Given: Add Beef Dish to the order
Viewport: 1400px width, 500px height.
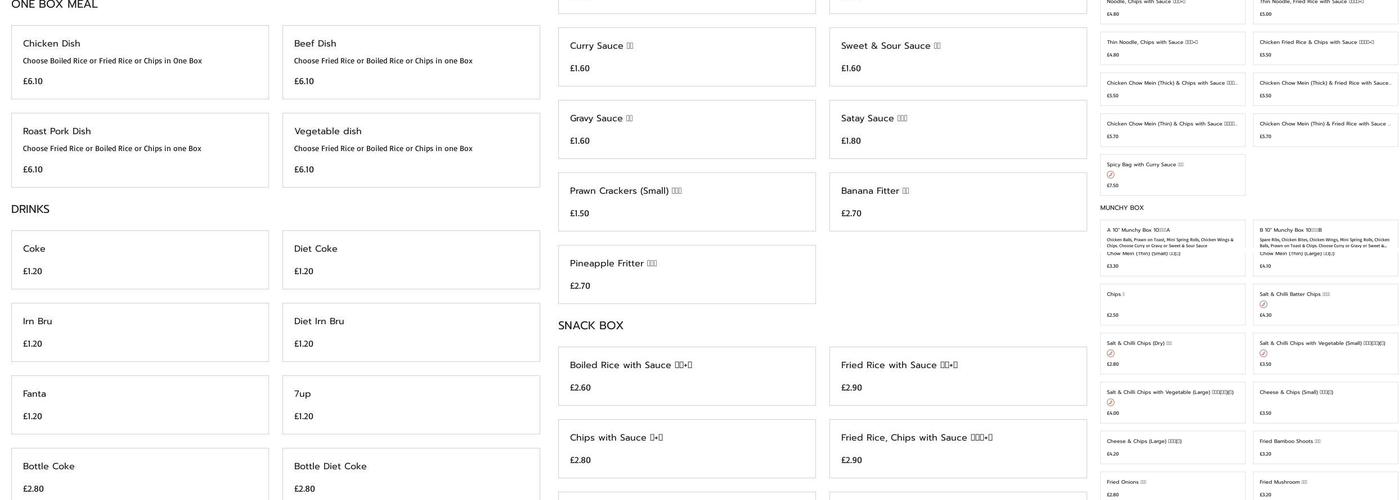Looking at the screenshot, I should (411, 62).
